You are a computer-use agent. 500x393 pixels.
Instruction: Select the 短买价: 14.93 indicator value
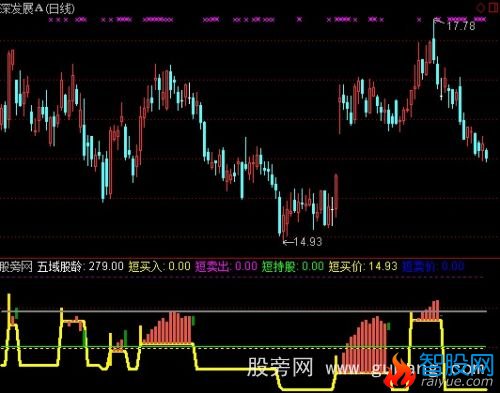tap(363, 266)
